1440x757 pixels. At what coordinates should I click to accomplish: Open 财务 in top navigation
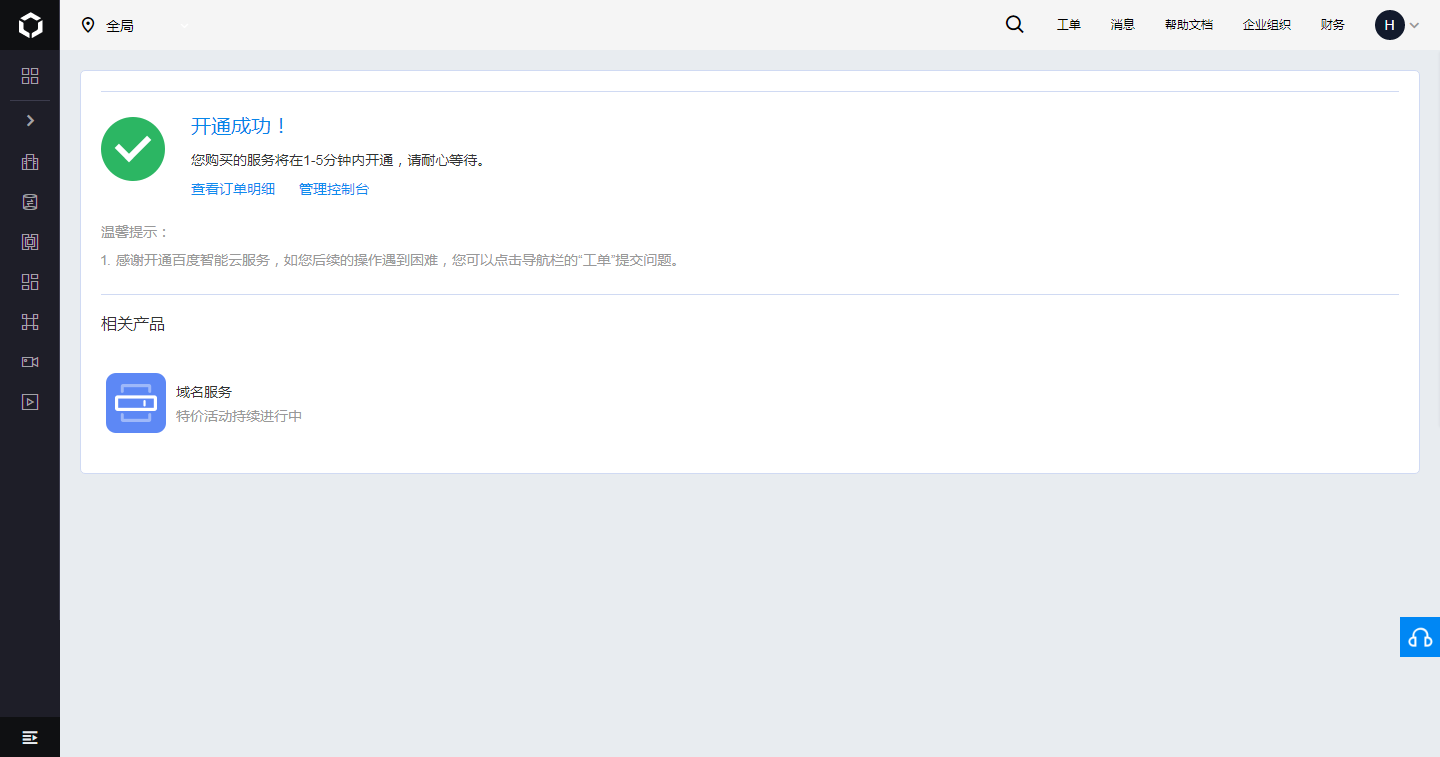(x=1333, y=25)
